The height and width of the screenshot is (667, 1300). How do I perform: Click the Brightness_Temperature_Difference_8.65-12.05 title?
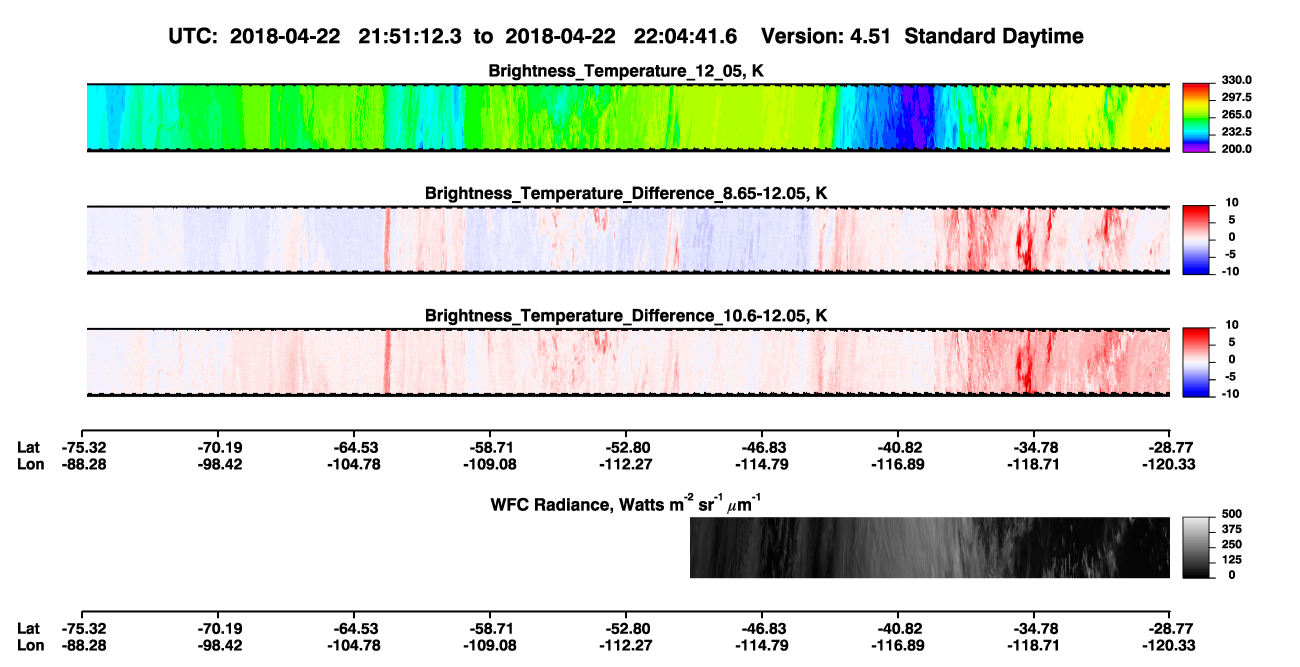coord(626,193)
